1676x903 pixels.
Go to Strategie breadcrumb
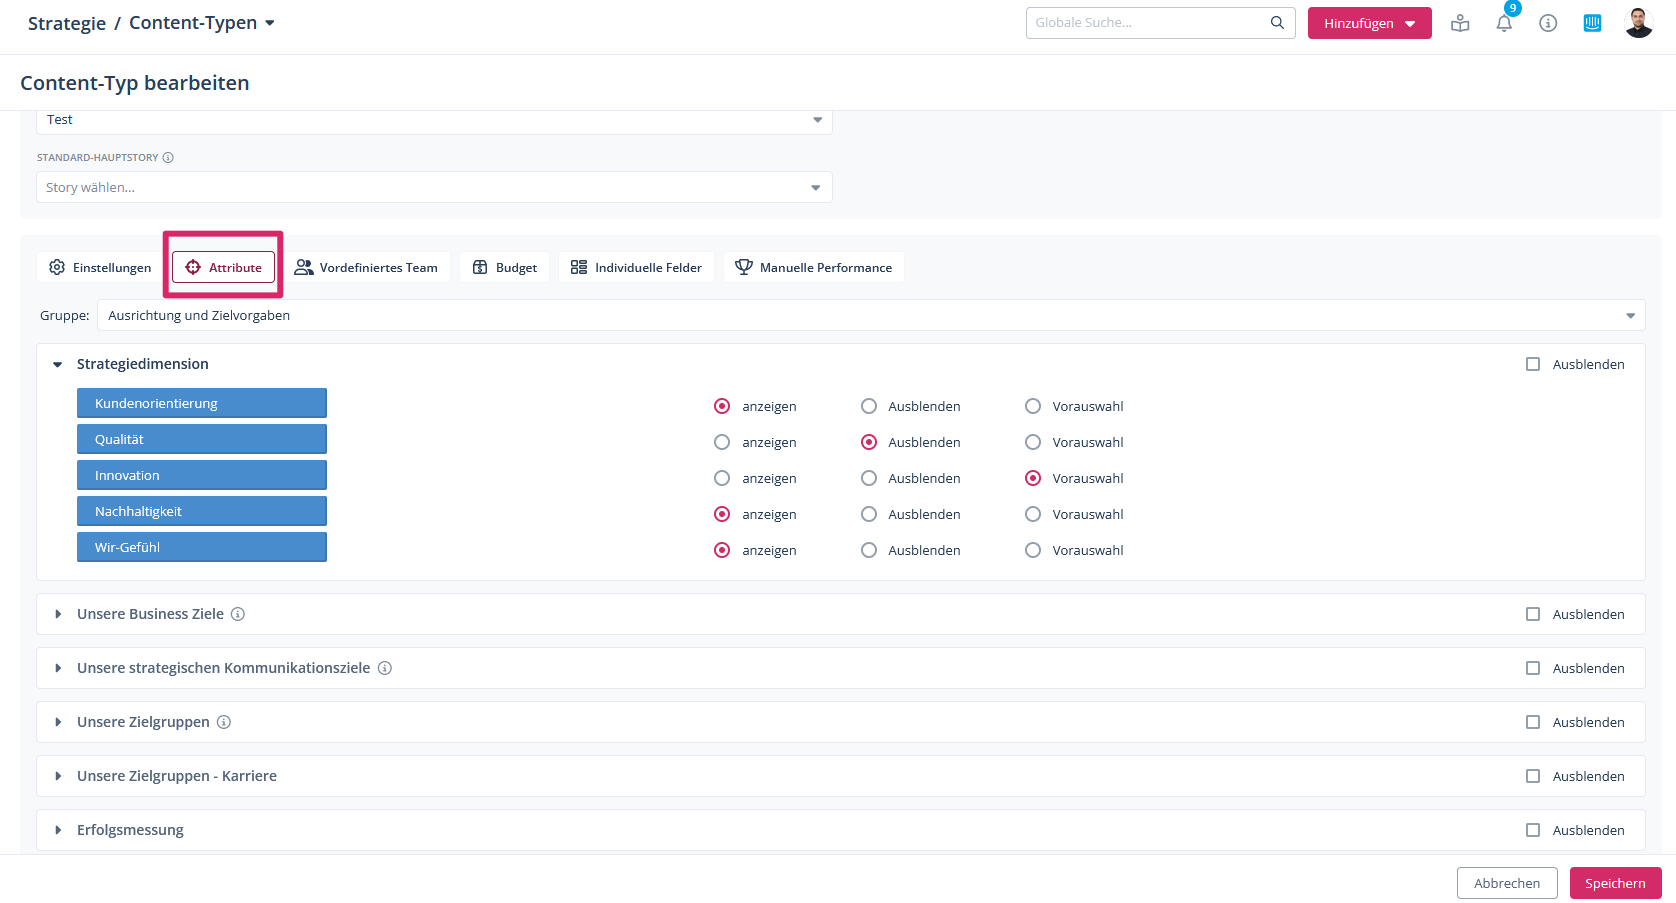67,23
